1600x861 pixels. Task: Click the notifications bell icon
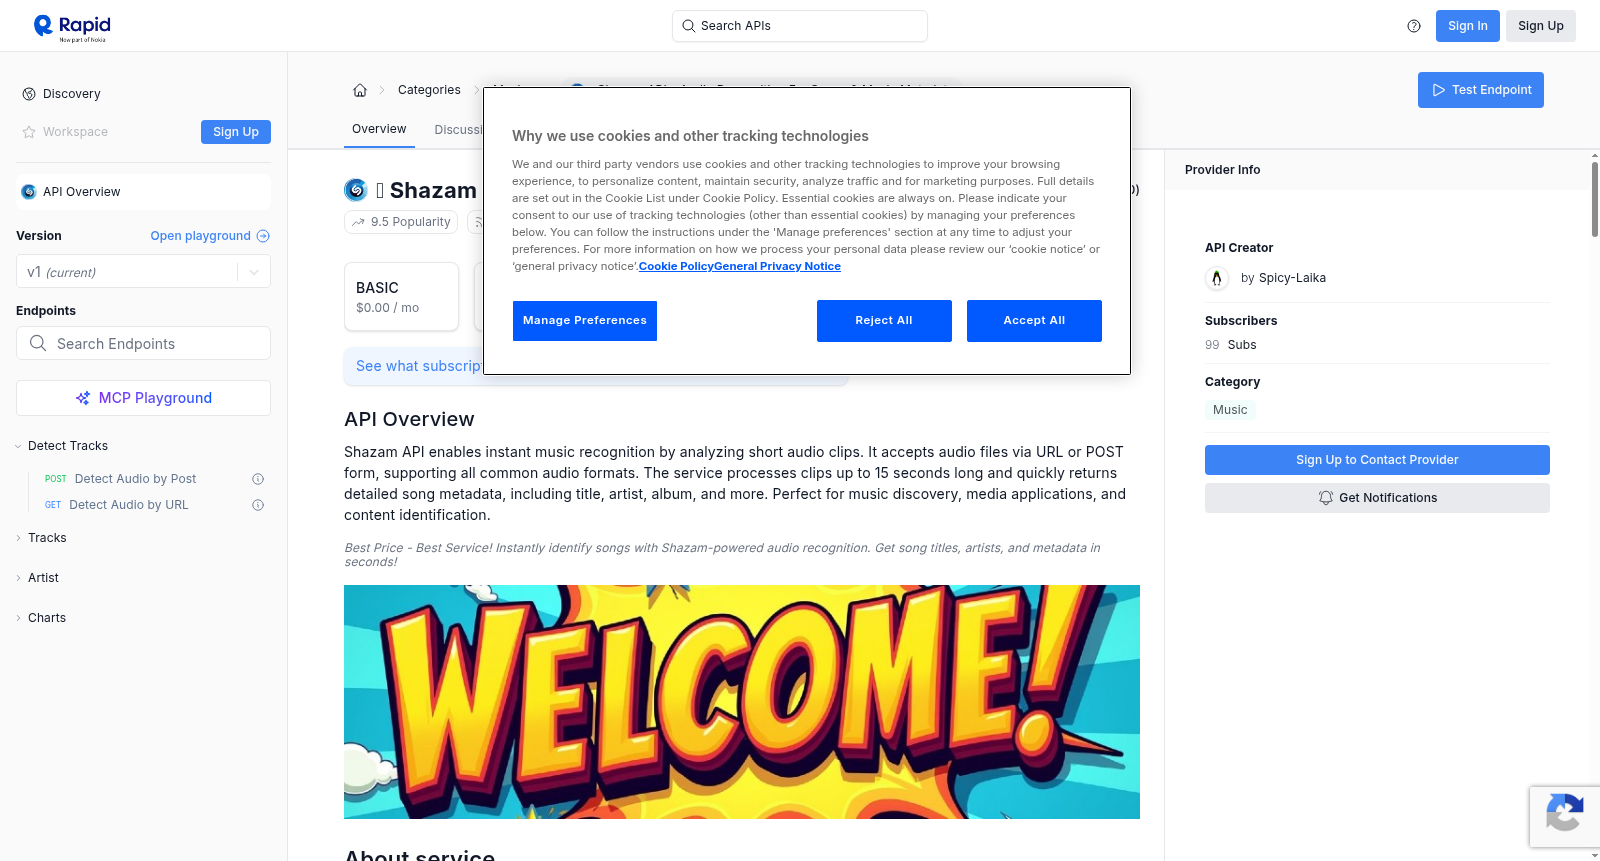[x=1326, y=498]
